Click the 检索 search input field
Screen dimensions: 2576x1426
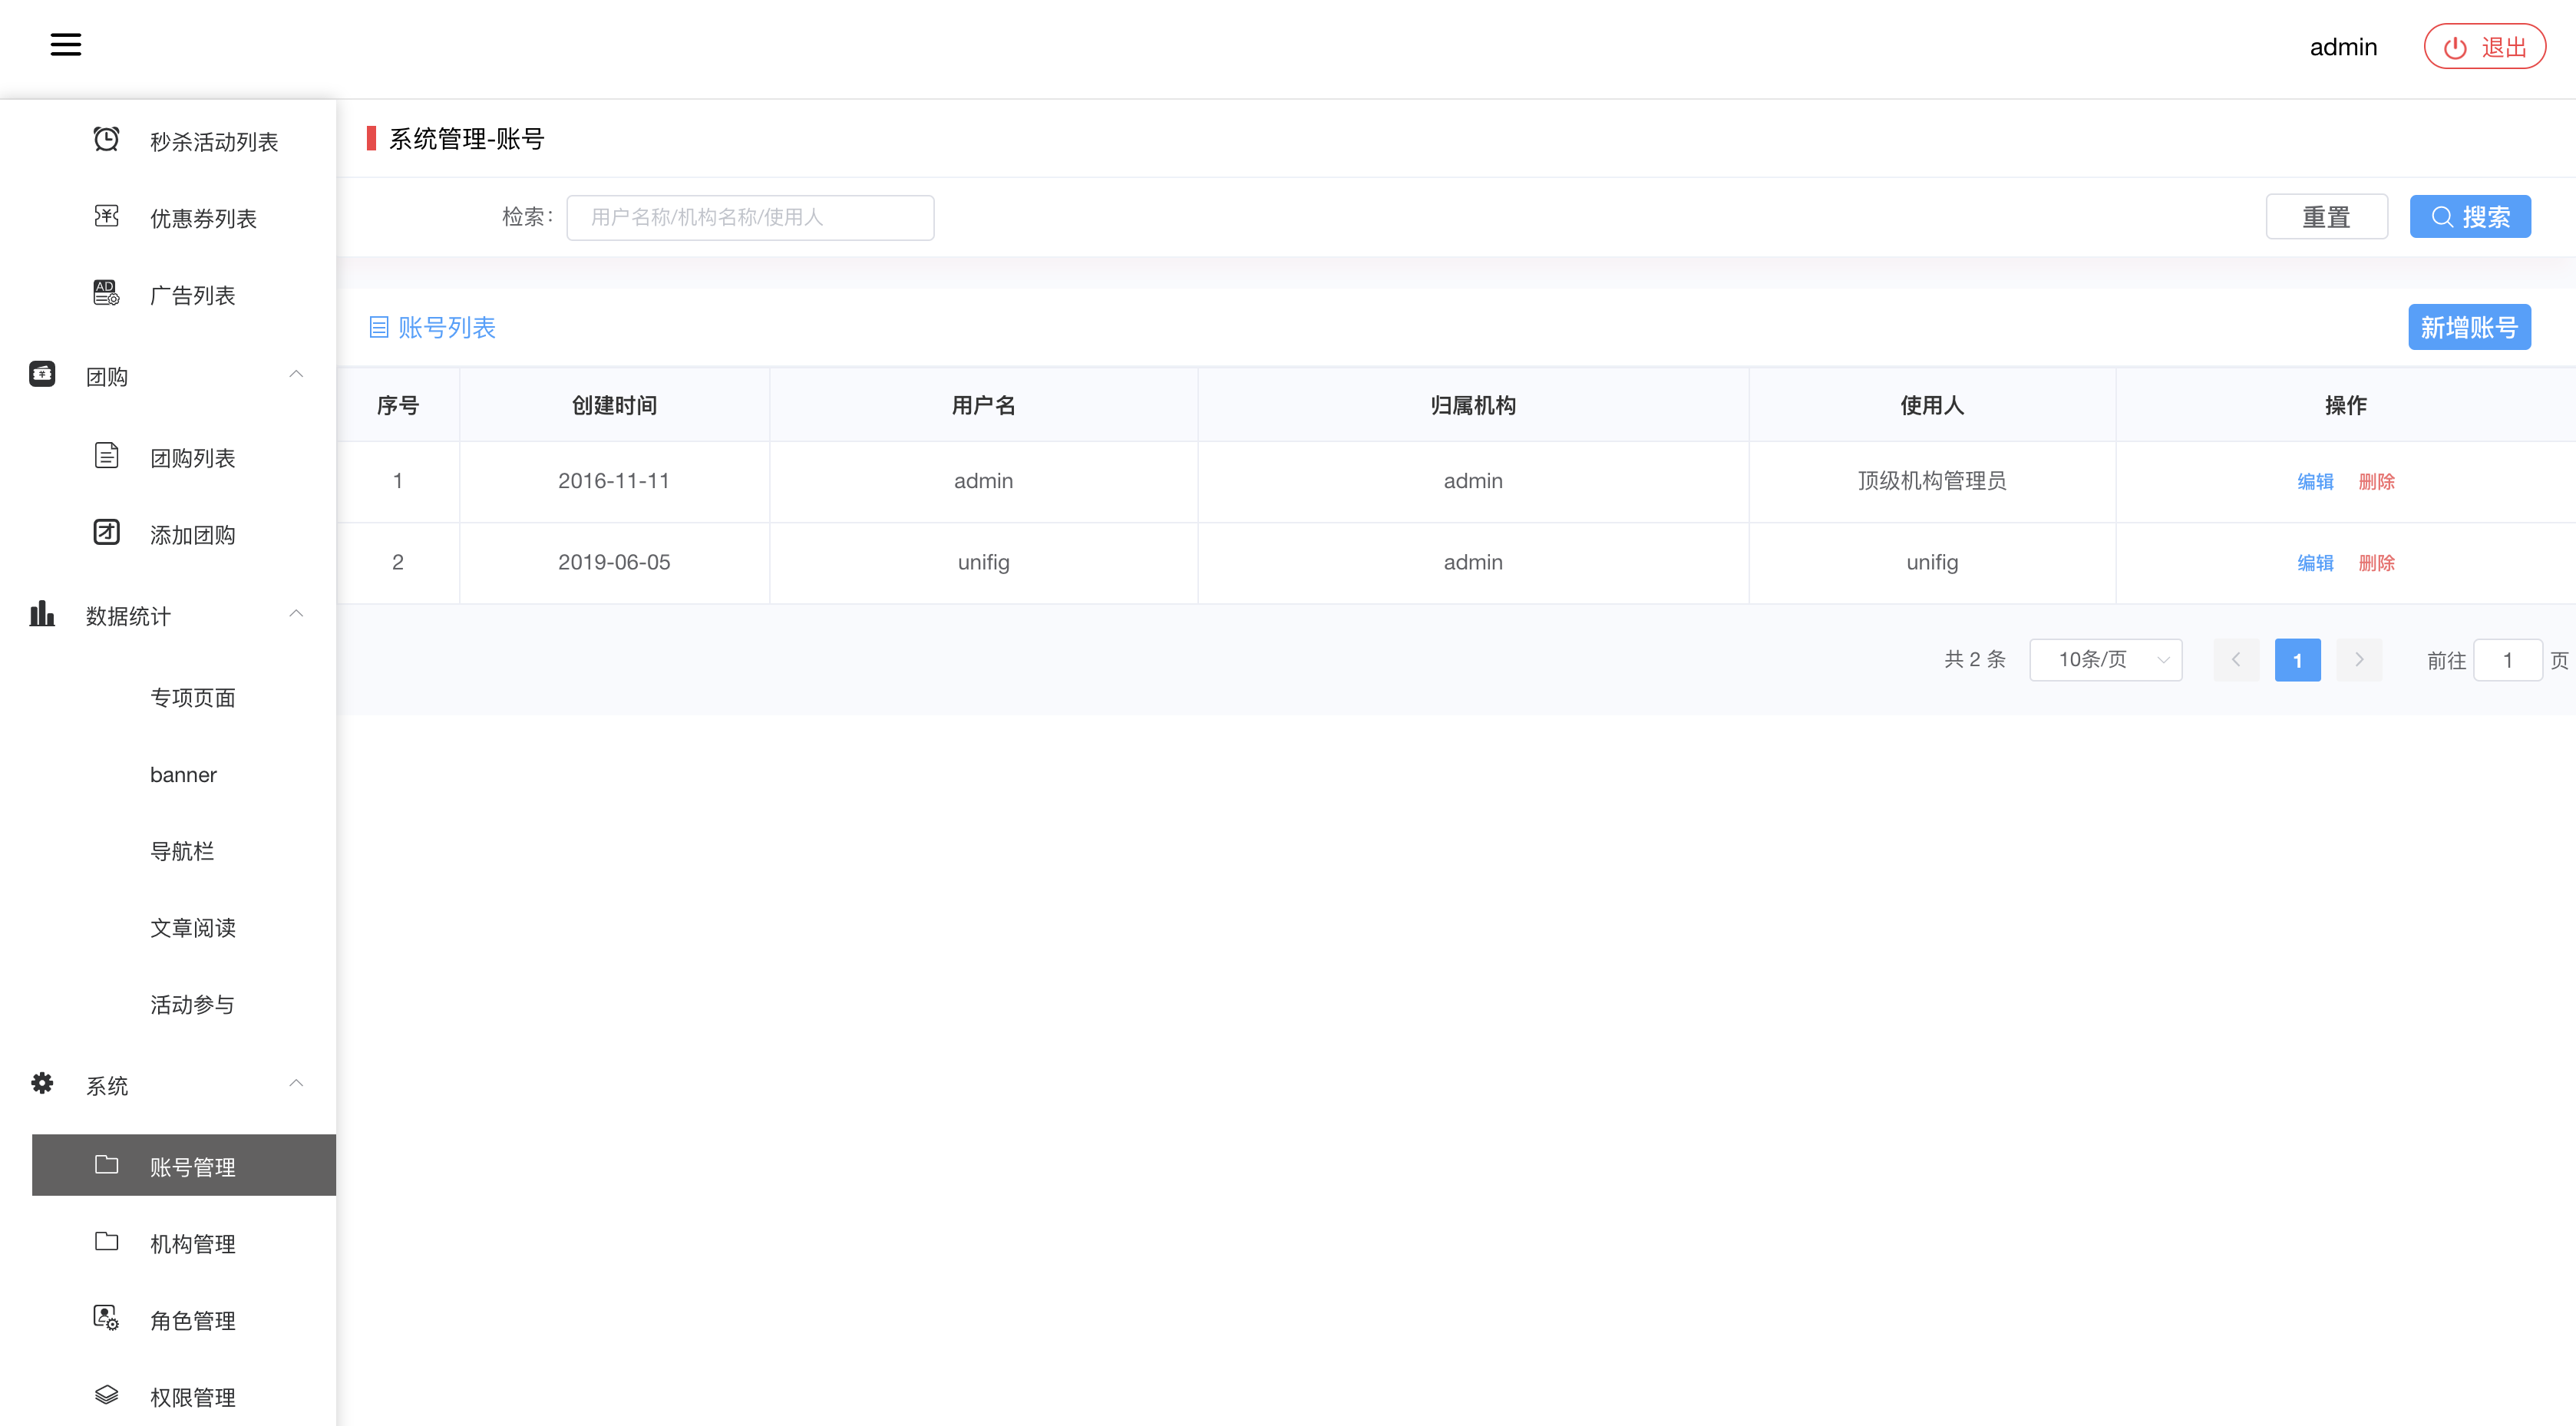point(750,217)
